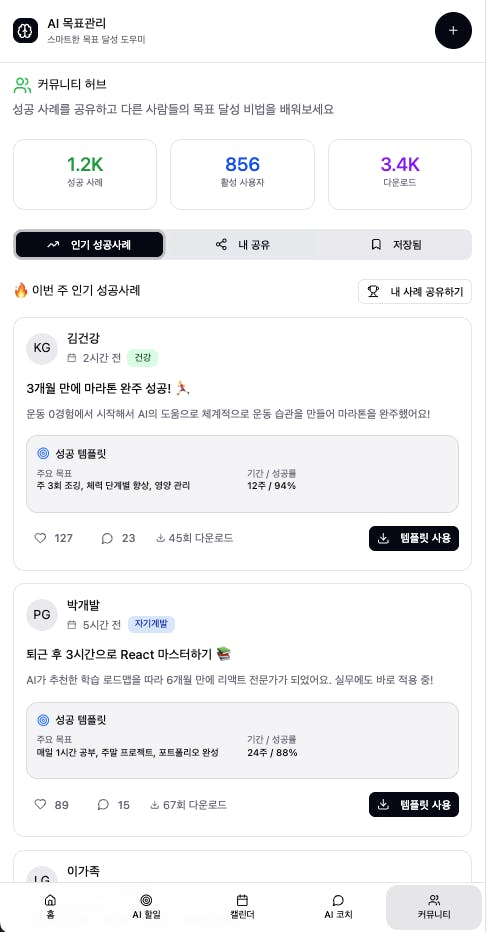Screen dimensions: 487x932
Task: Click the 67회 다운로드 download icon
Action: tap(155, 805)
